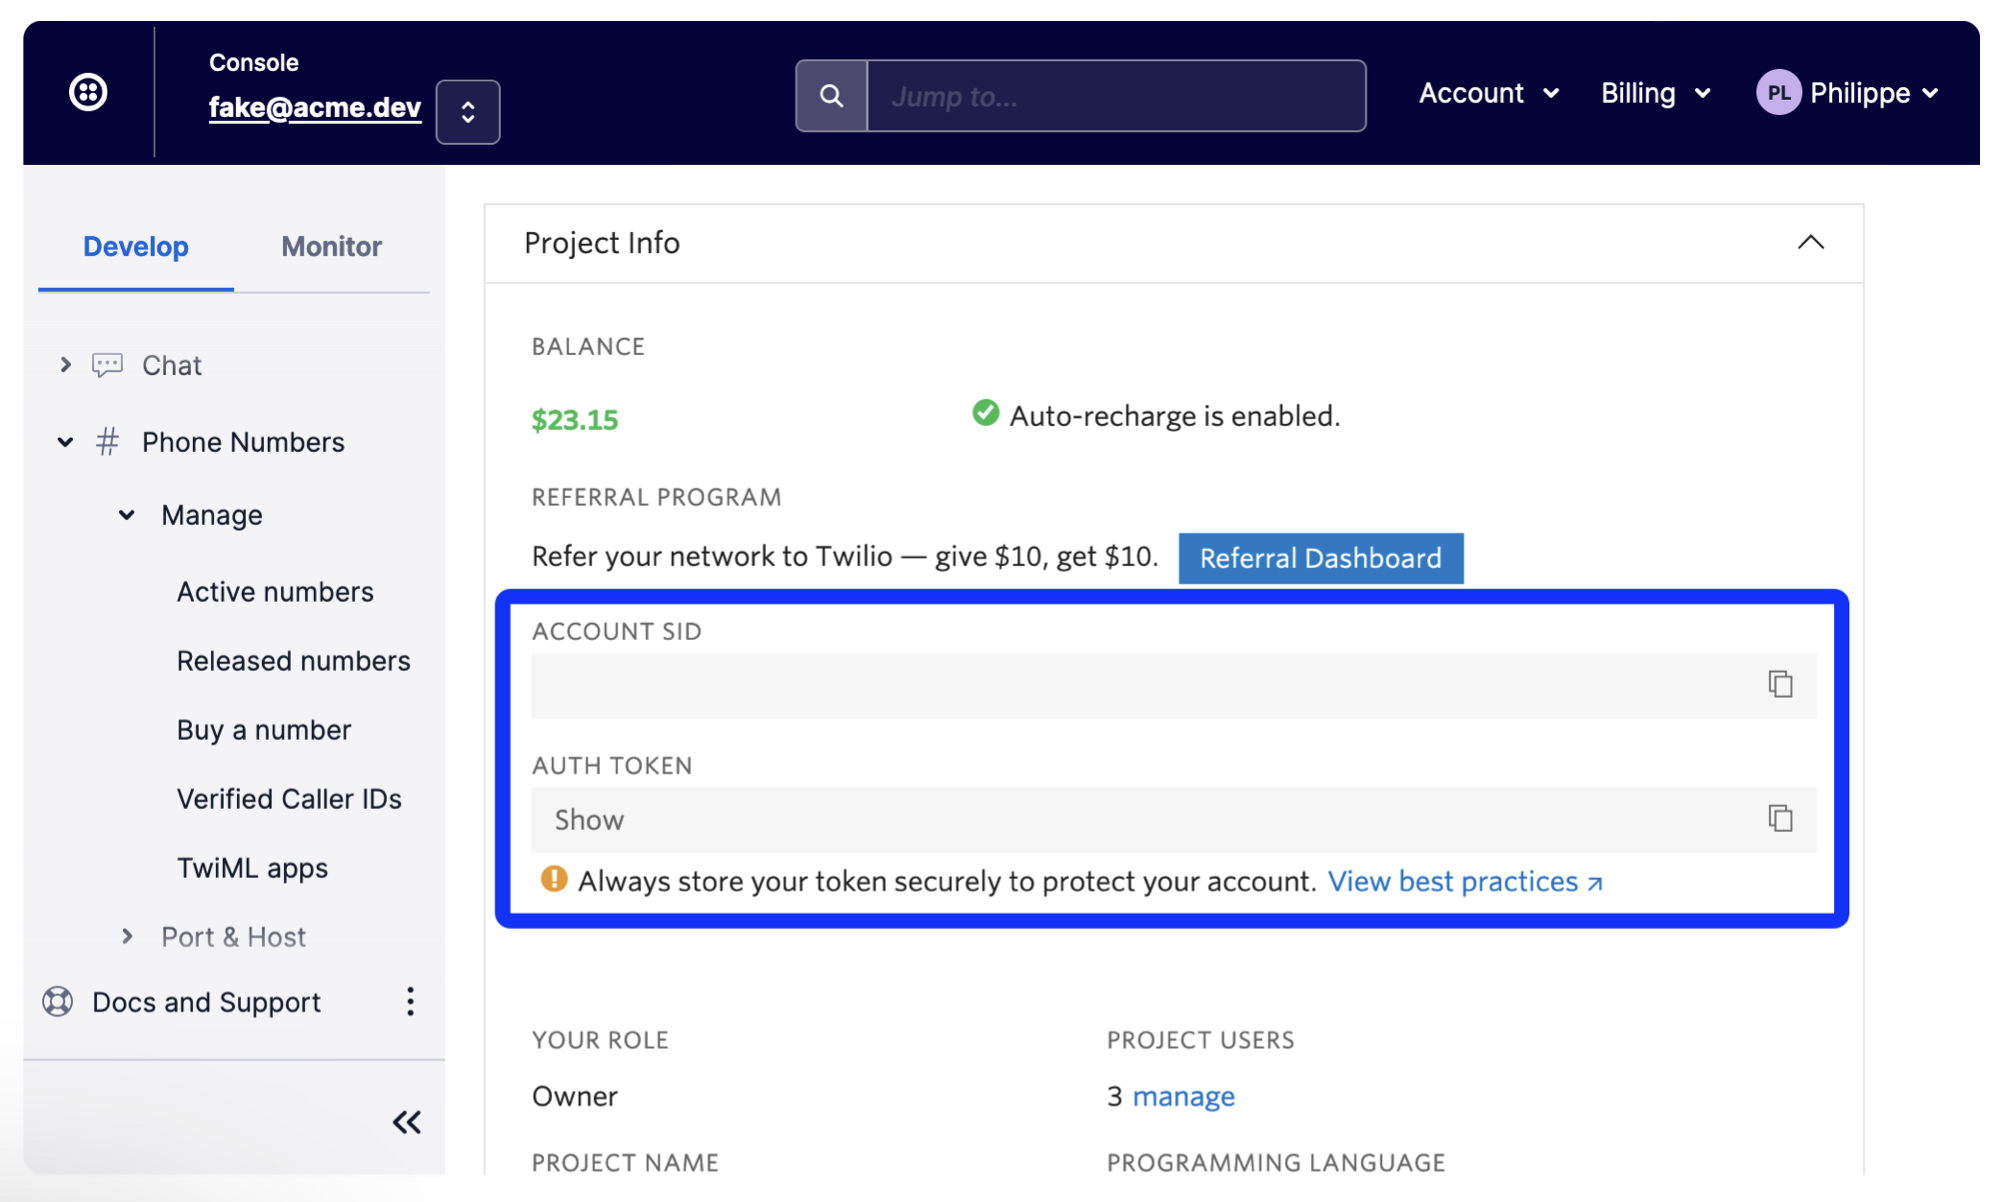Open Verified Caller IDs
The image size is (1995, 1202).
289,799
